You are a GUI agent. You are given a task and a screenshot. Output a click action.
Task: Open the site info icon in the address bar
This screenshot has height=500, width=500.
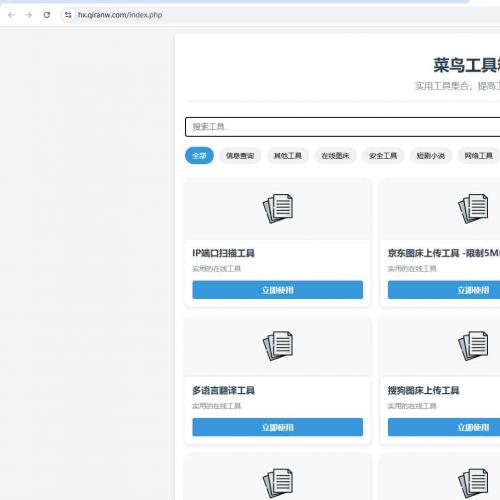click(x=68, y=15)
